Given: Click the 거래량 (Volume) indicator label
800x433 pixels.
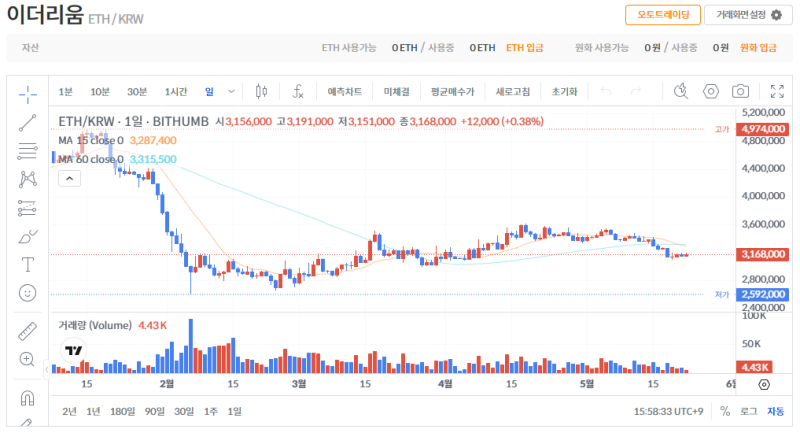Looking at the screenshot, I should click(x=95, y=325).
